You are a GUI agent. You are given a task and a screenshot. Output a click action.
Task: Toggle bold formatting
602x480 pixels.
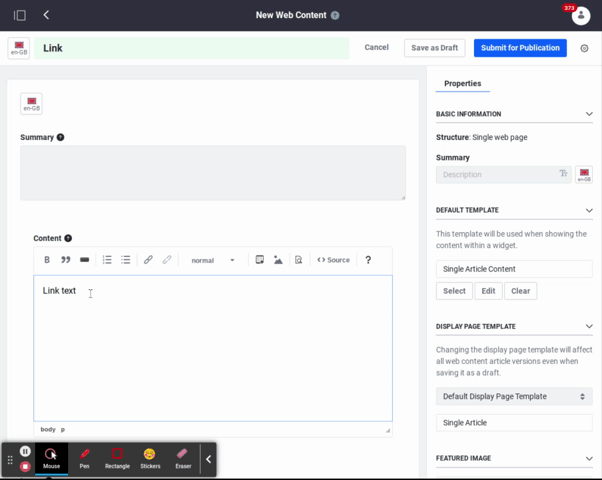coord(47,260)
